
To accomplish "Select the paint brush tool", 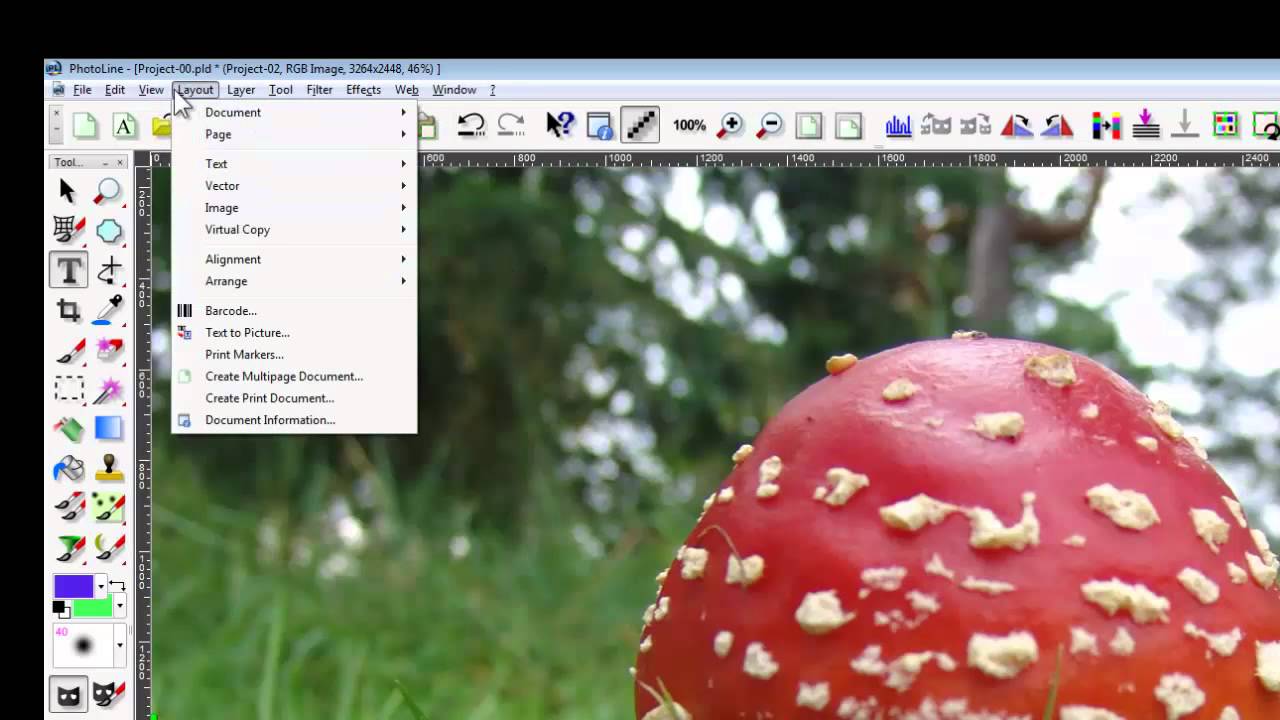I will coord(68,350).
